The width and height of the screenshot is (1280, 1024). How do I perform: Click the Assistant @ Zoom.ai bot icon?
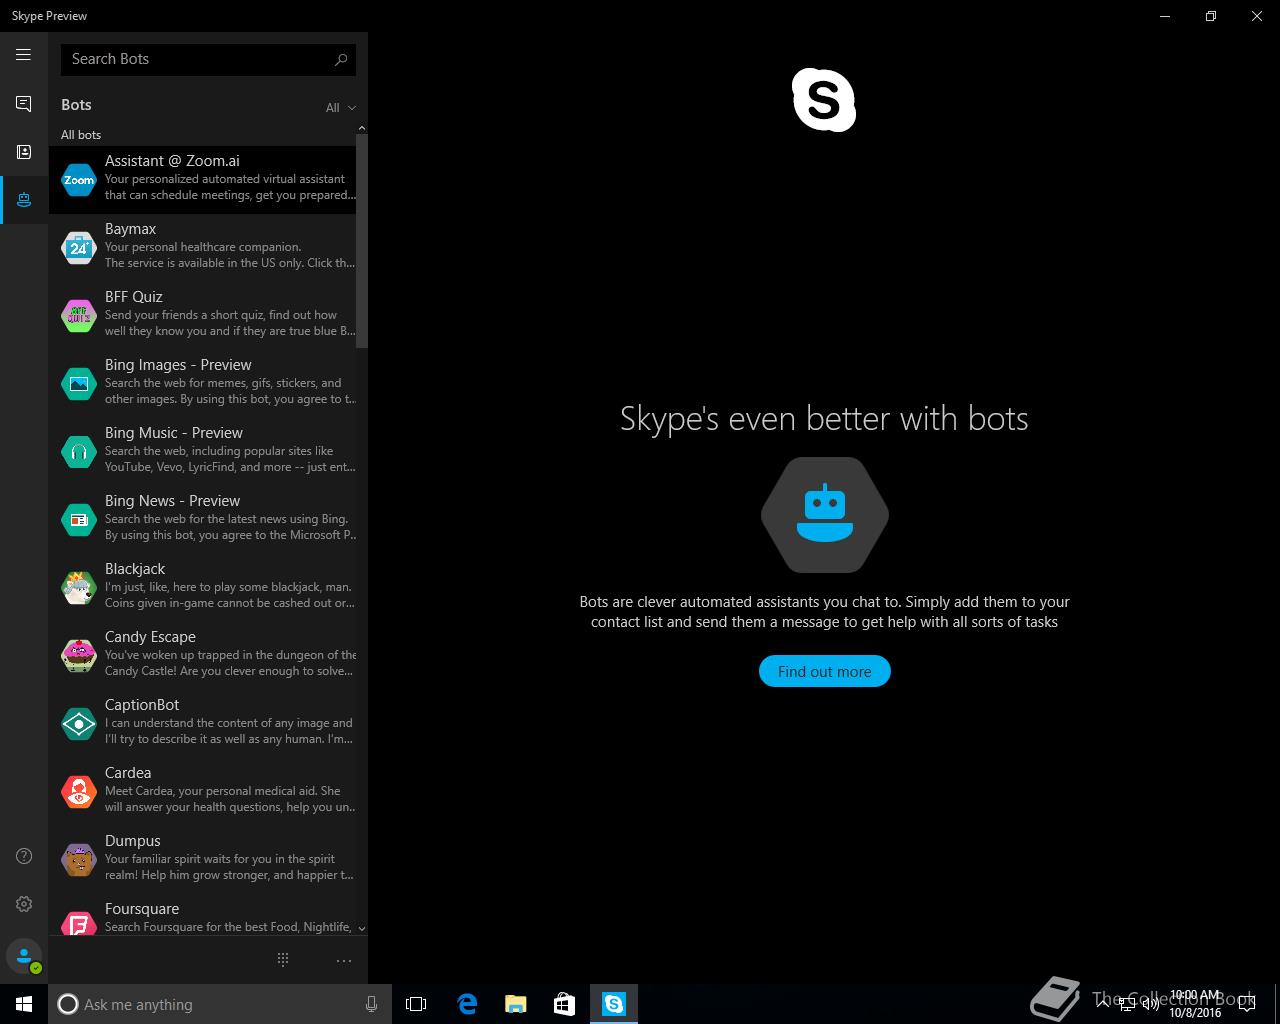79,180
